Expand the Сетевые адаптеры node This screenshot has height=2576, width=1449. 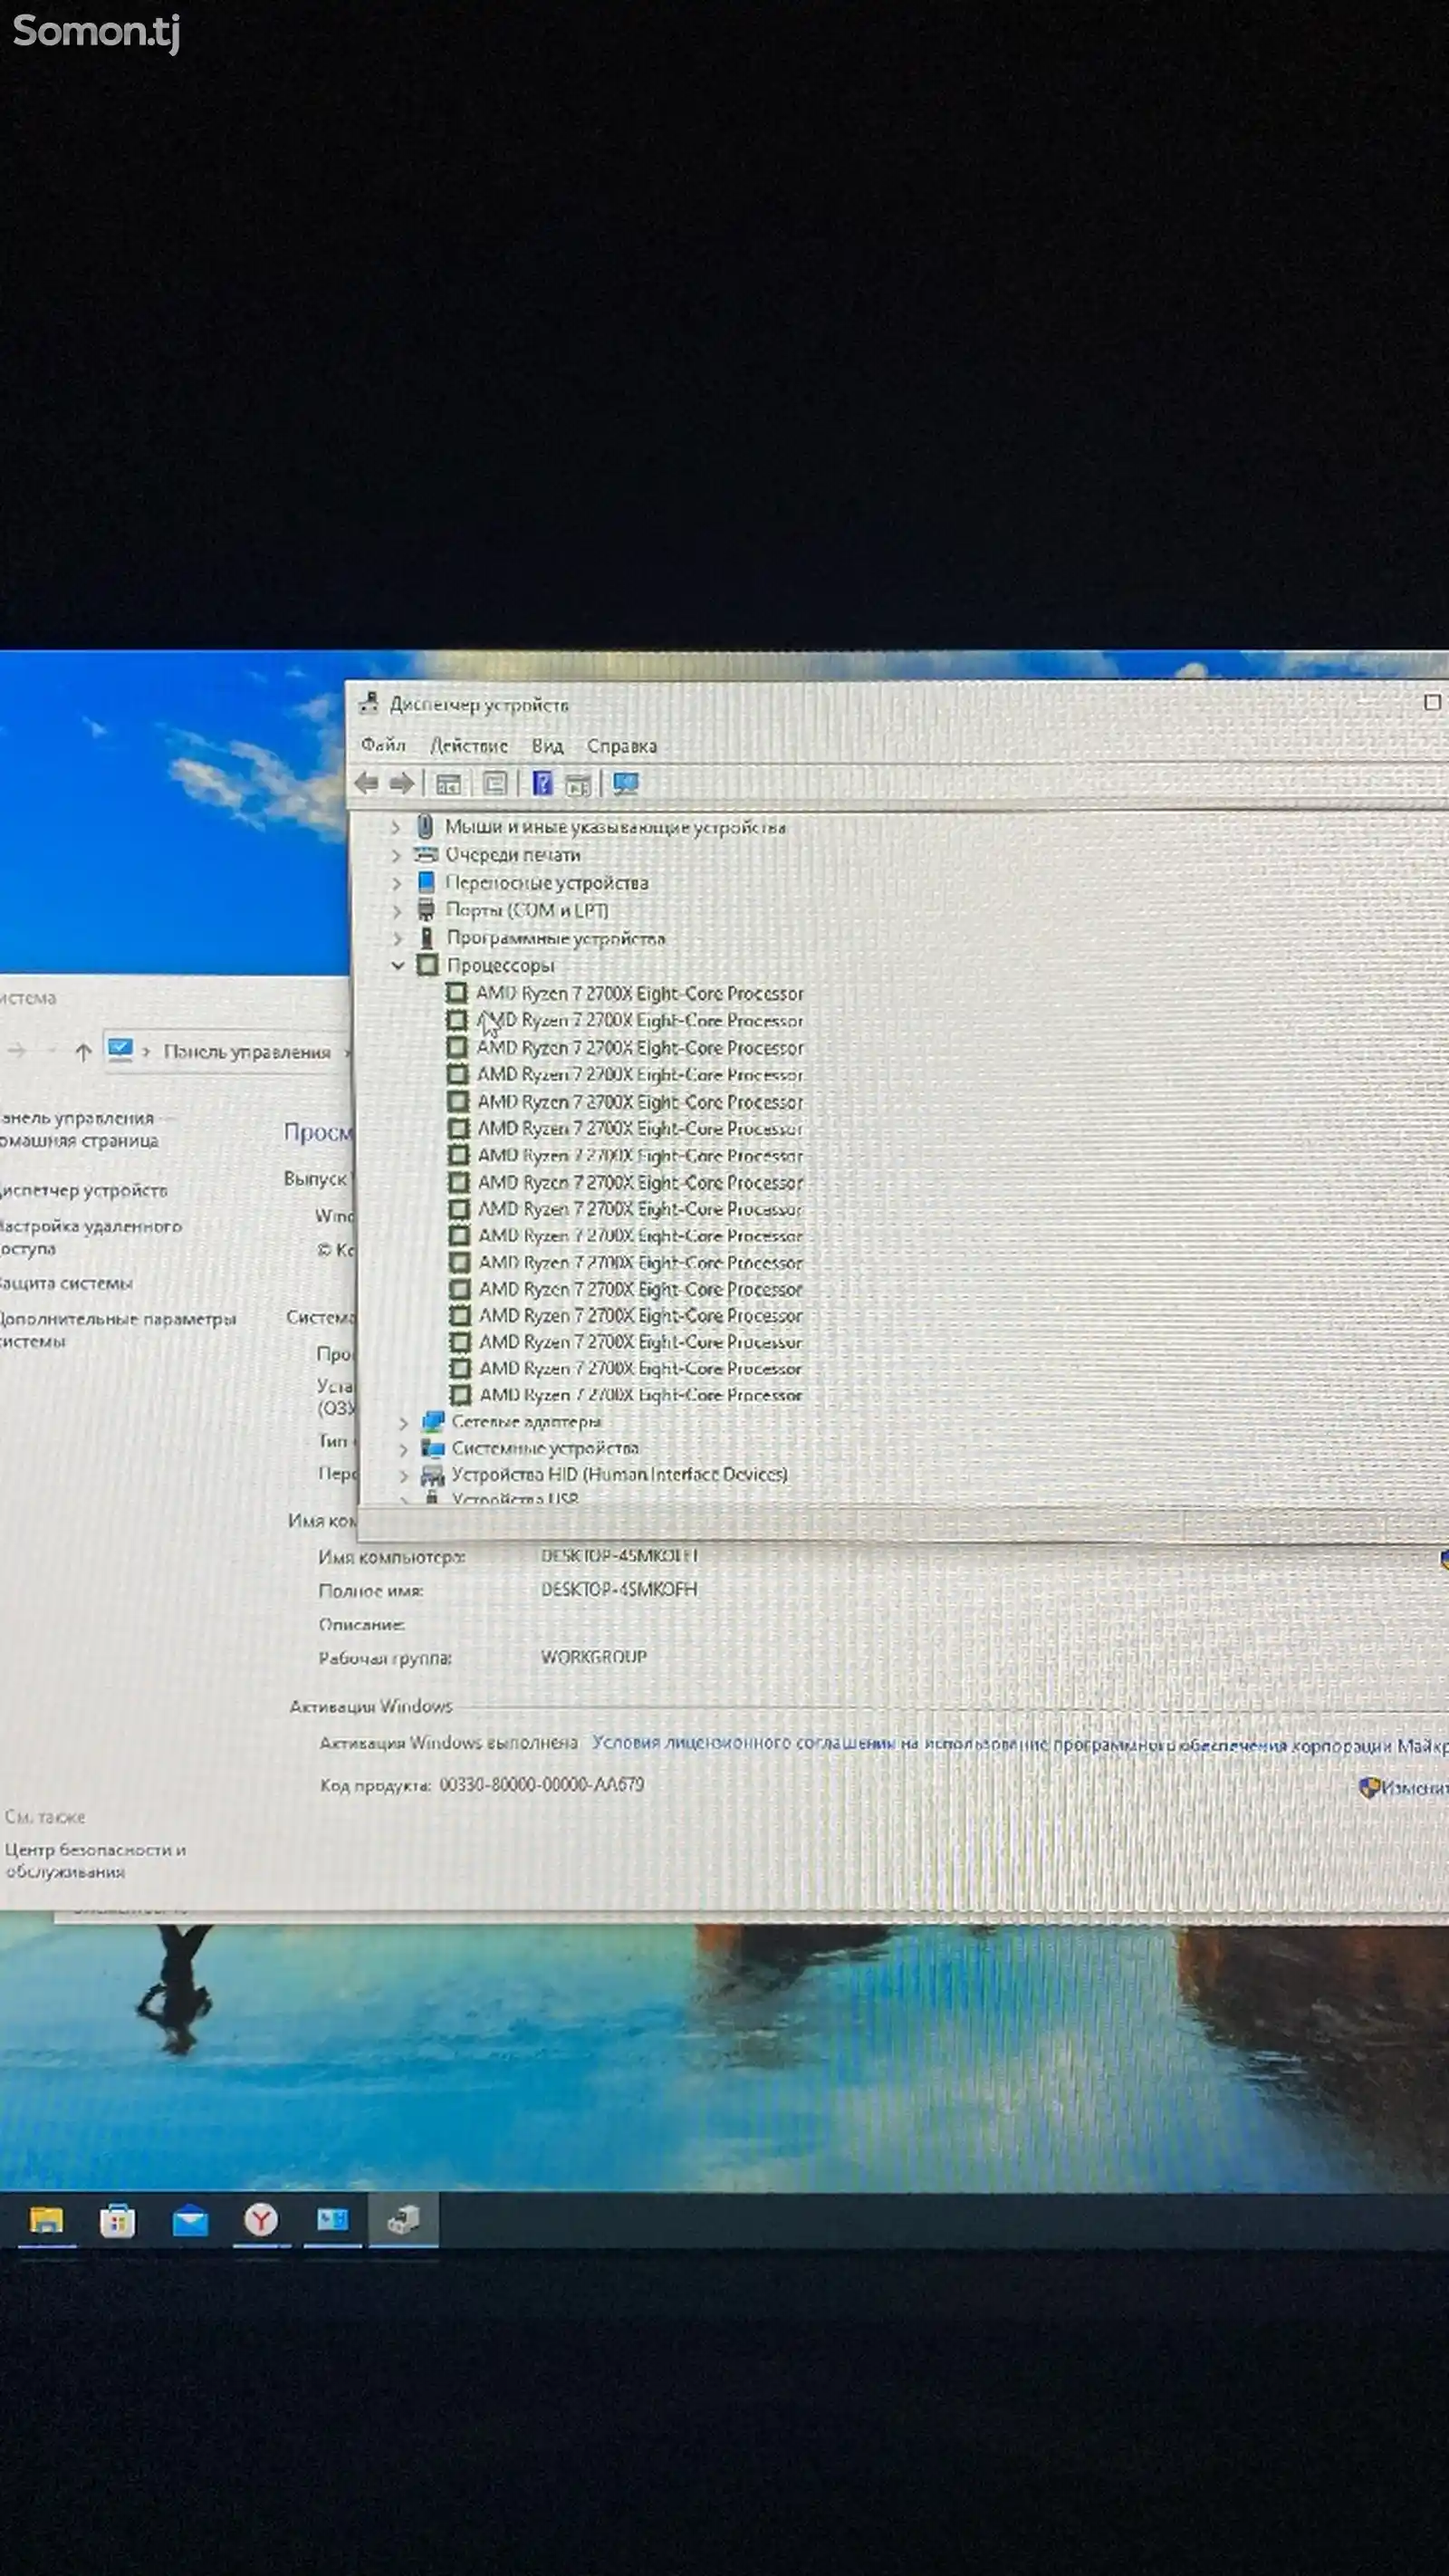click(x=404, y=1422)
